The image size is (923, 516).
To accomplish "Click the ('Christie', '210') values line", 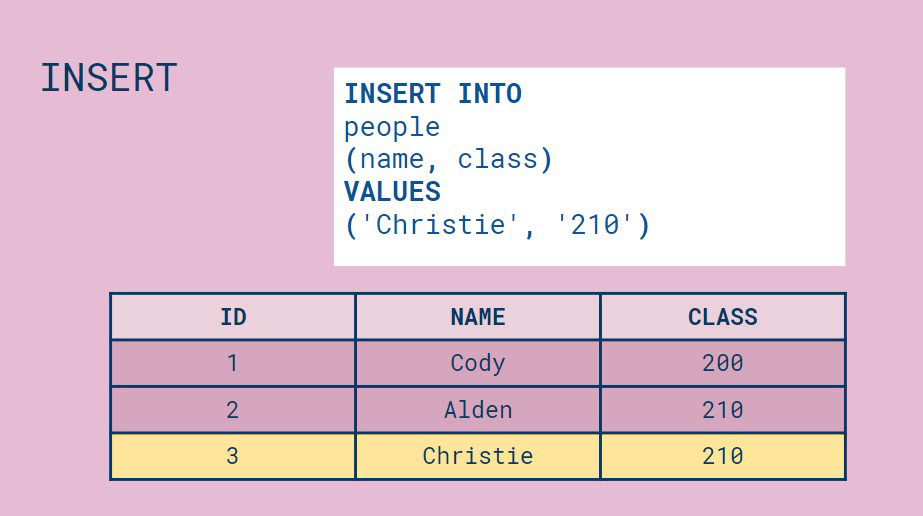I will (x=497, y=225).
